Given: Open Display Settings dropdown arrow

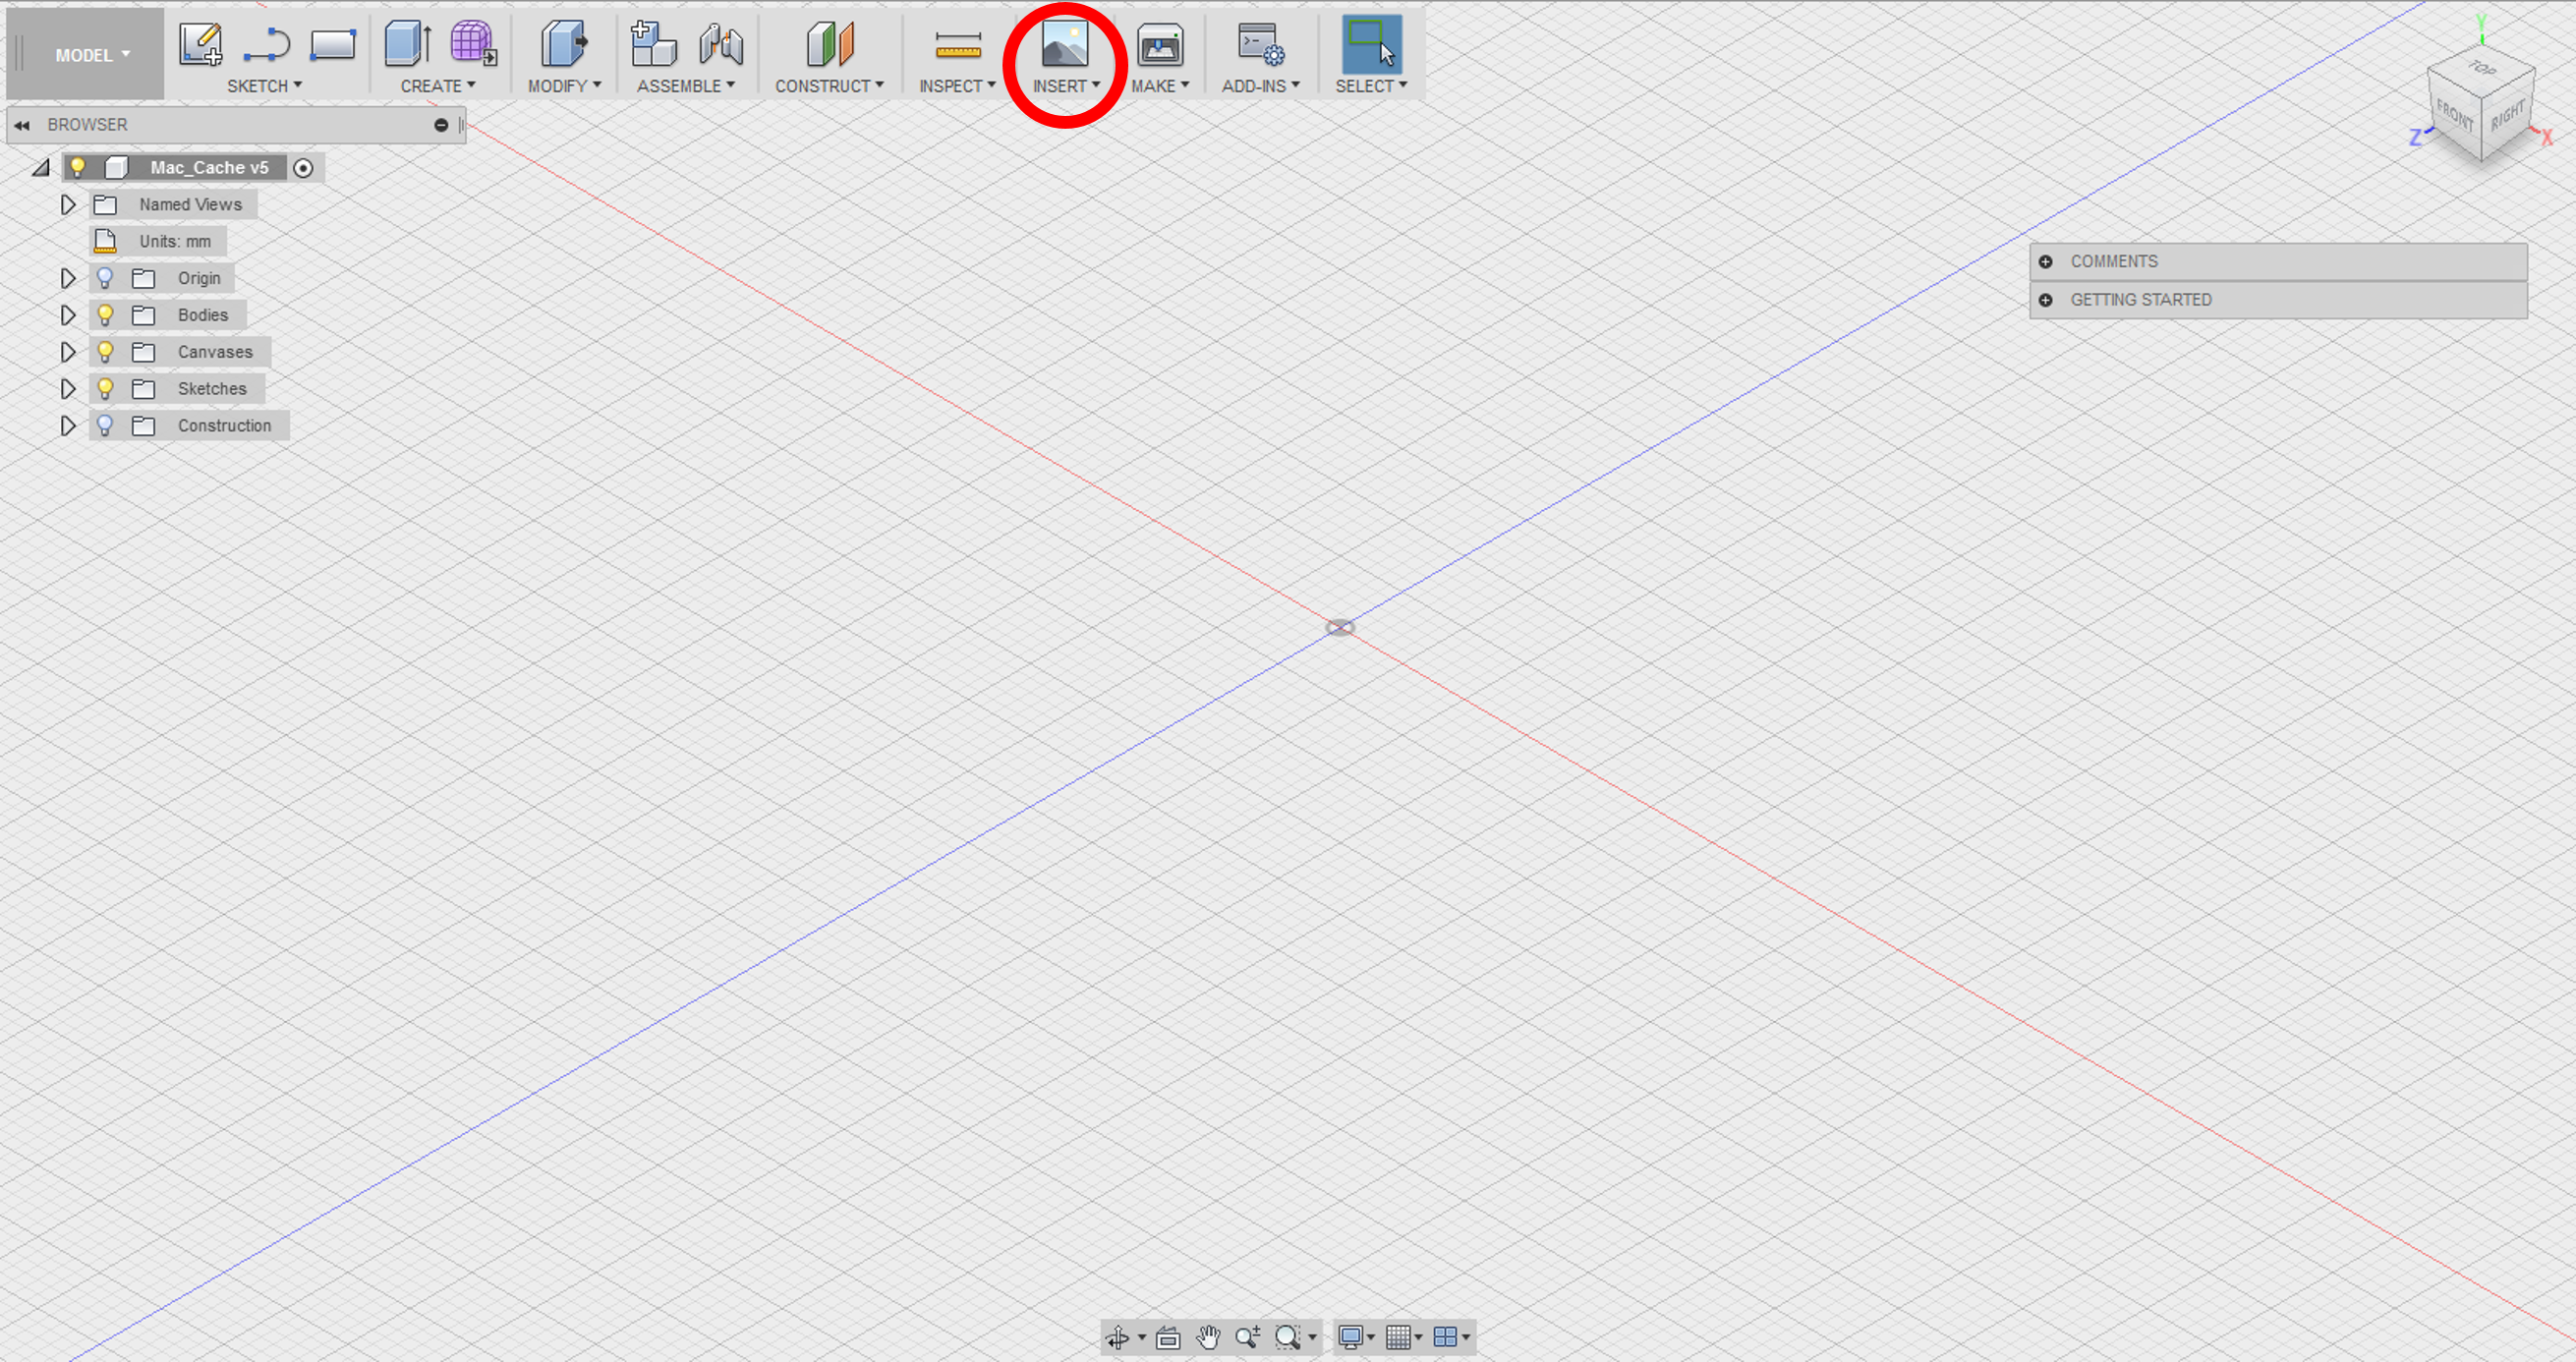Looking at the screenshot, I should [x=1371, y=1337].
